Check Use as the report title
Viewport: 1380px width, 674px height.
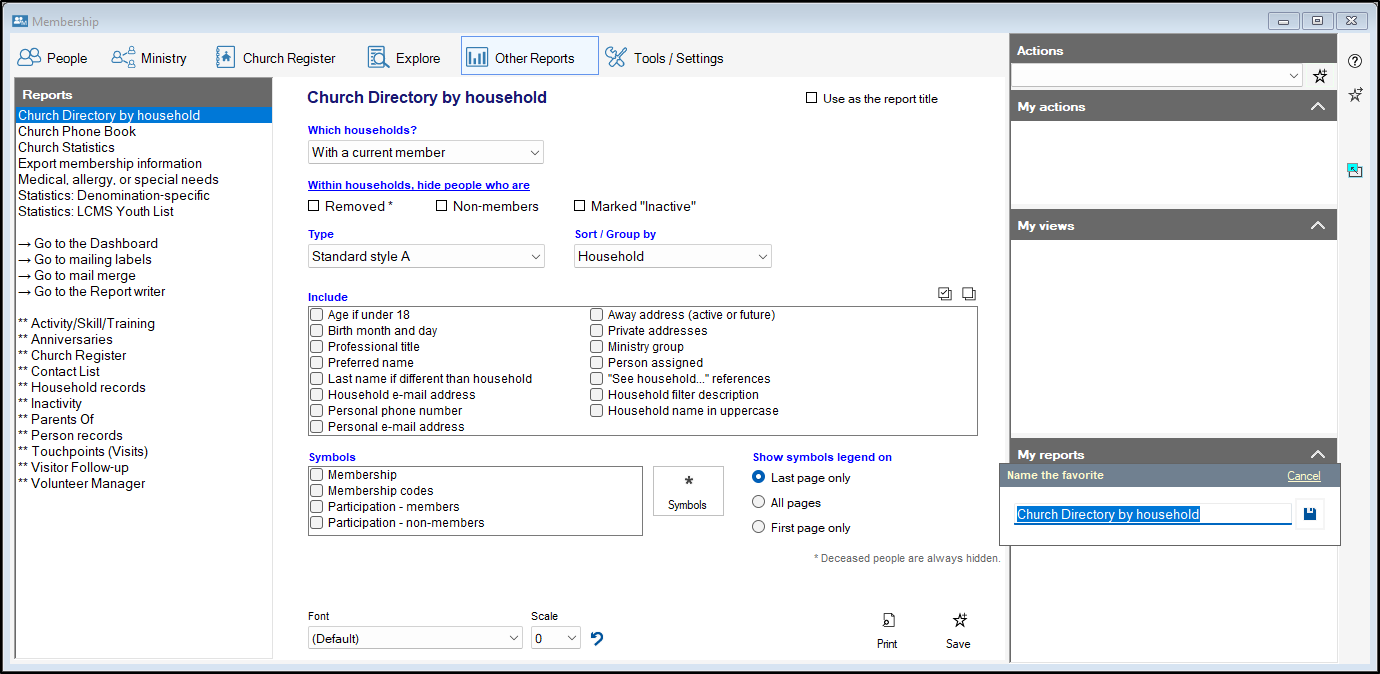pyautogui.click(x=812, y=98)
